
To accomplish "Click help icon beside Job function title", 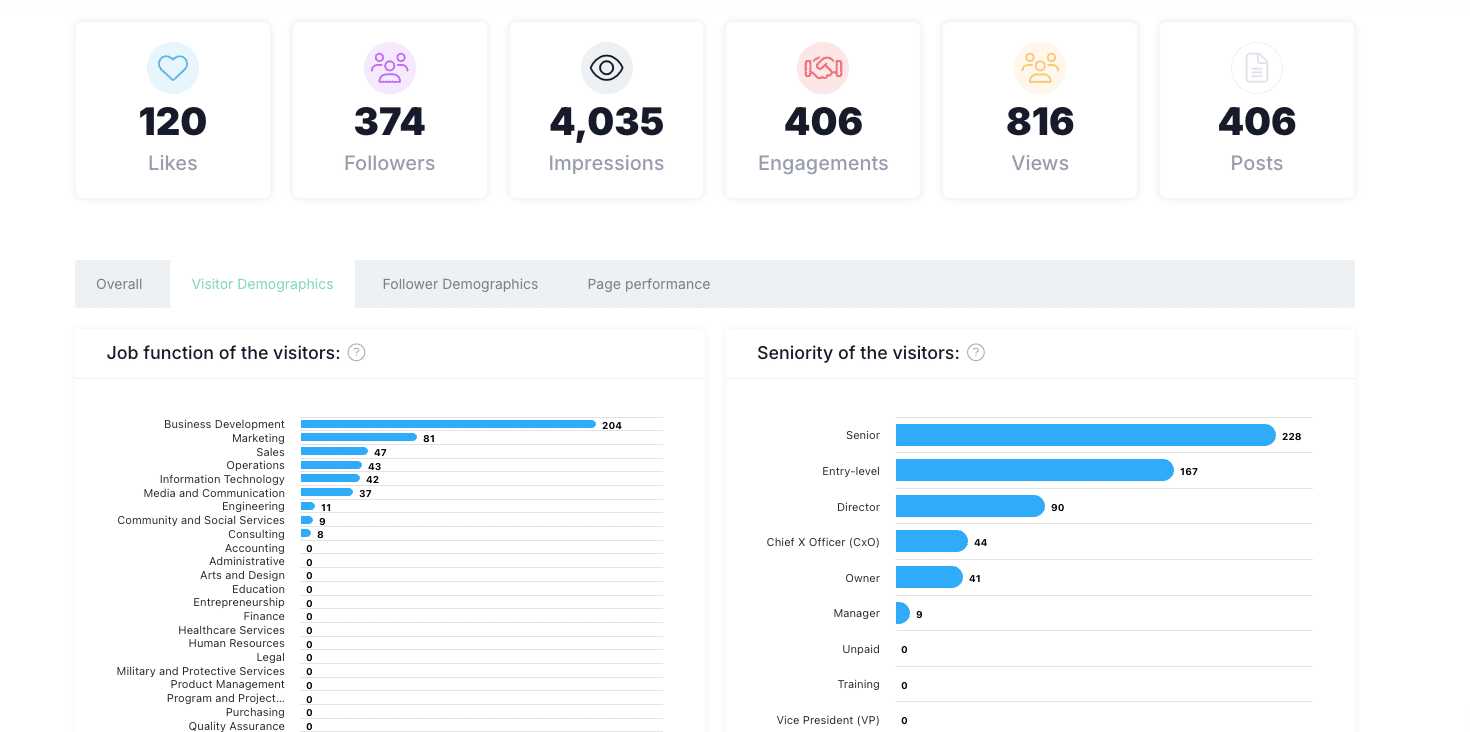I will pyautogui.click(x=356, y=352).
